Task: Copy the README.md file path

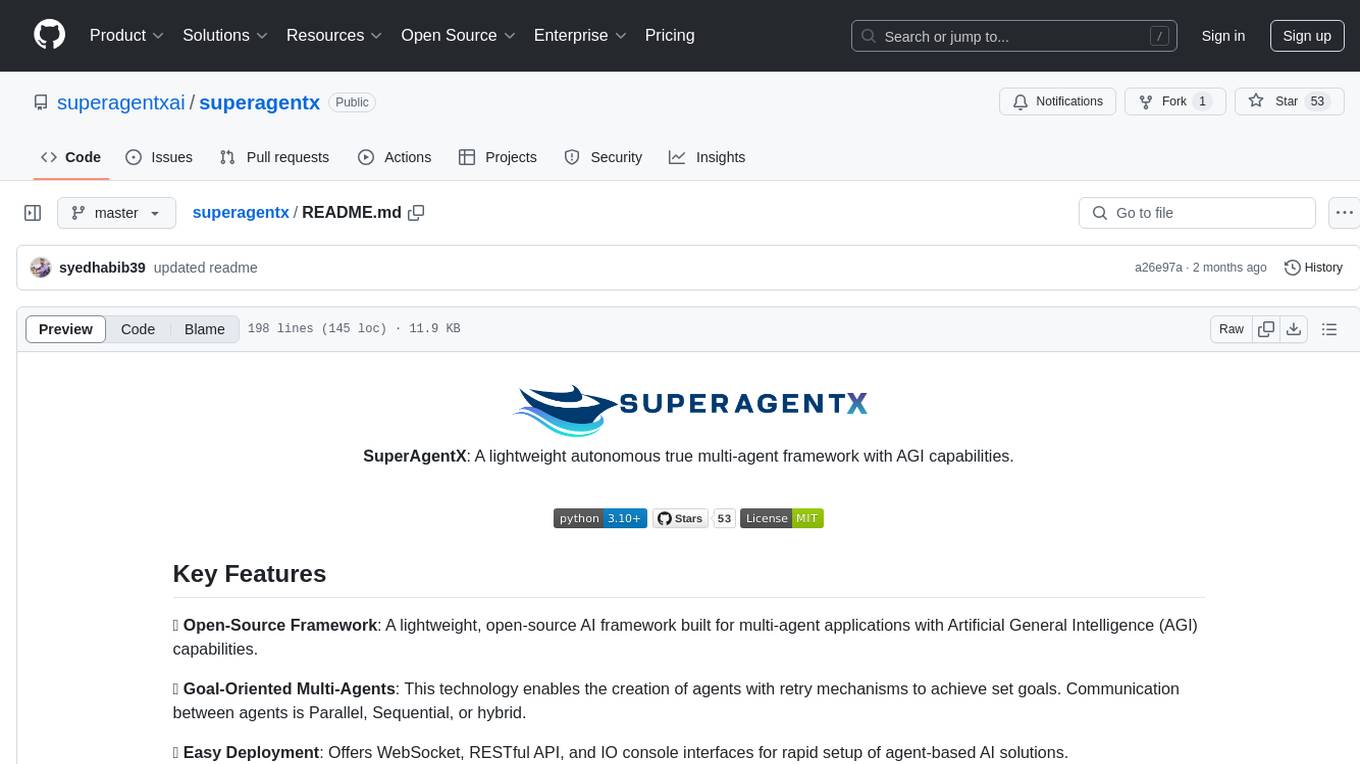Action: [416, 213]
